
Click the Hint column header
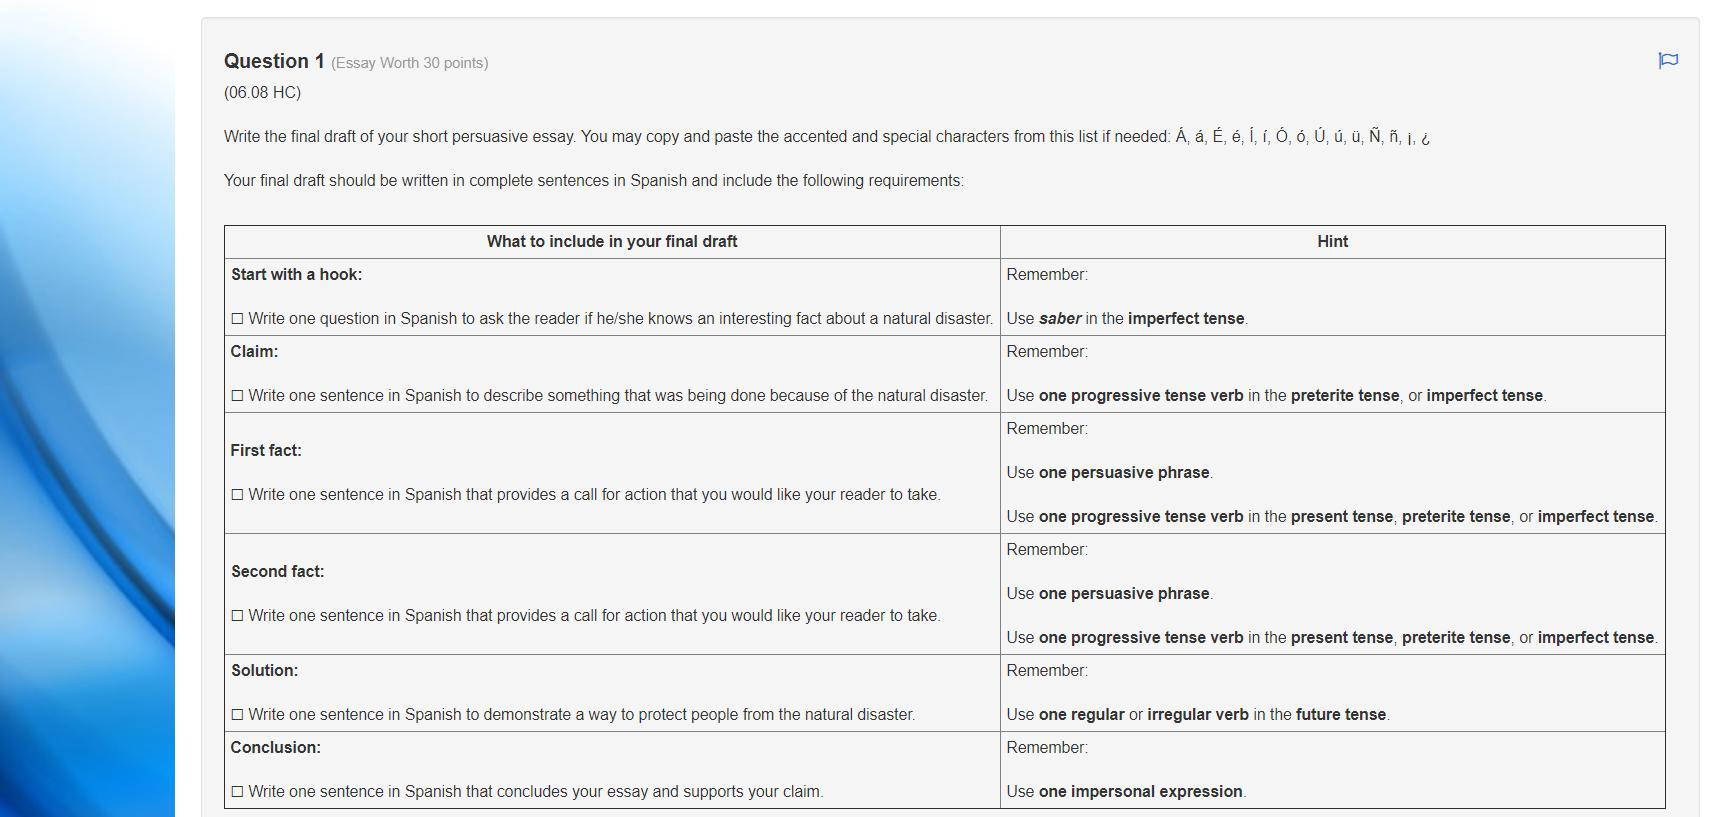(1332, 242)
